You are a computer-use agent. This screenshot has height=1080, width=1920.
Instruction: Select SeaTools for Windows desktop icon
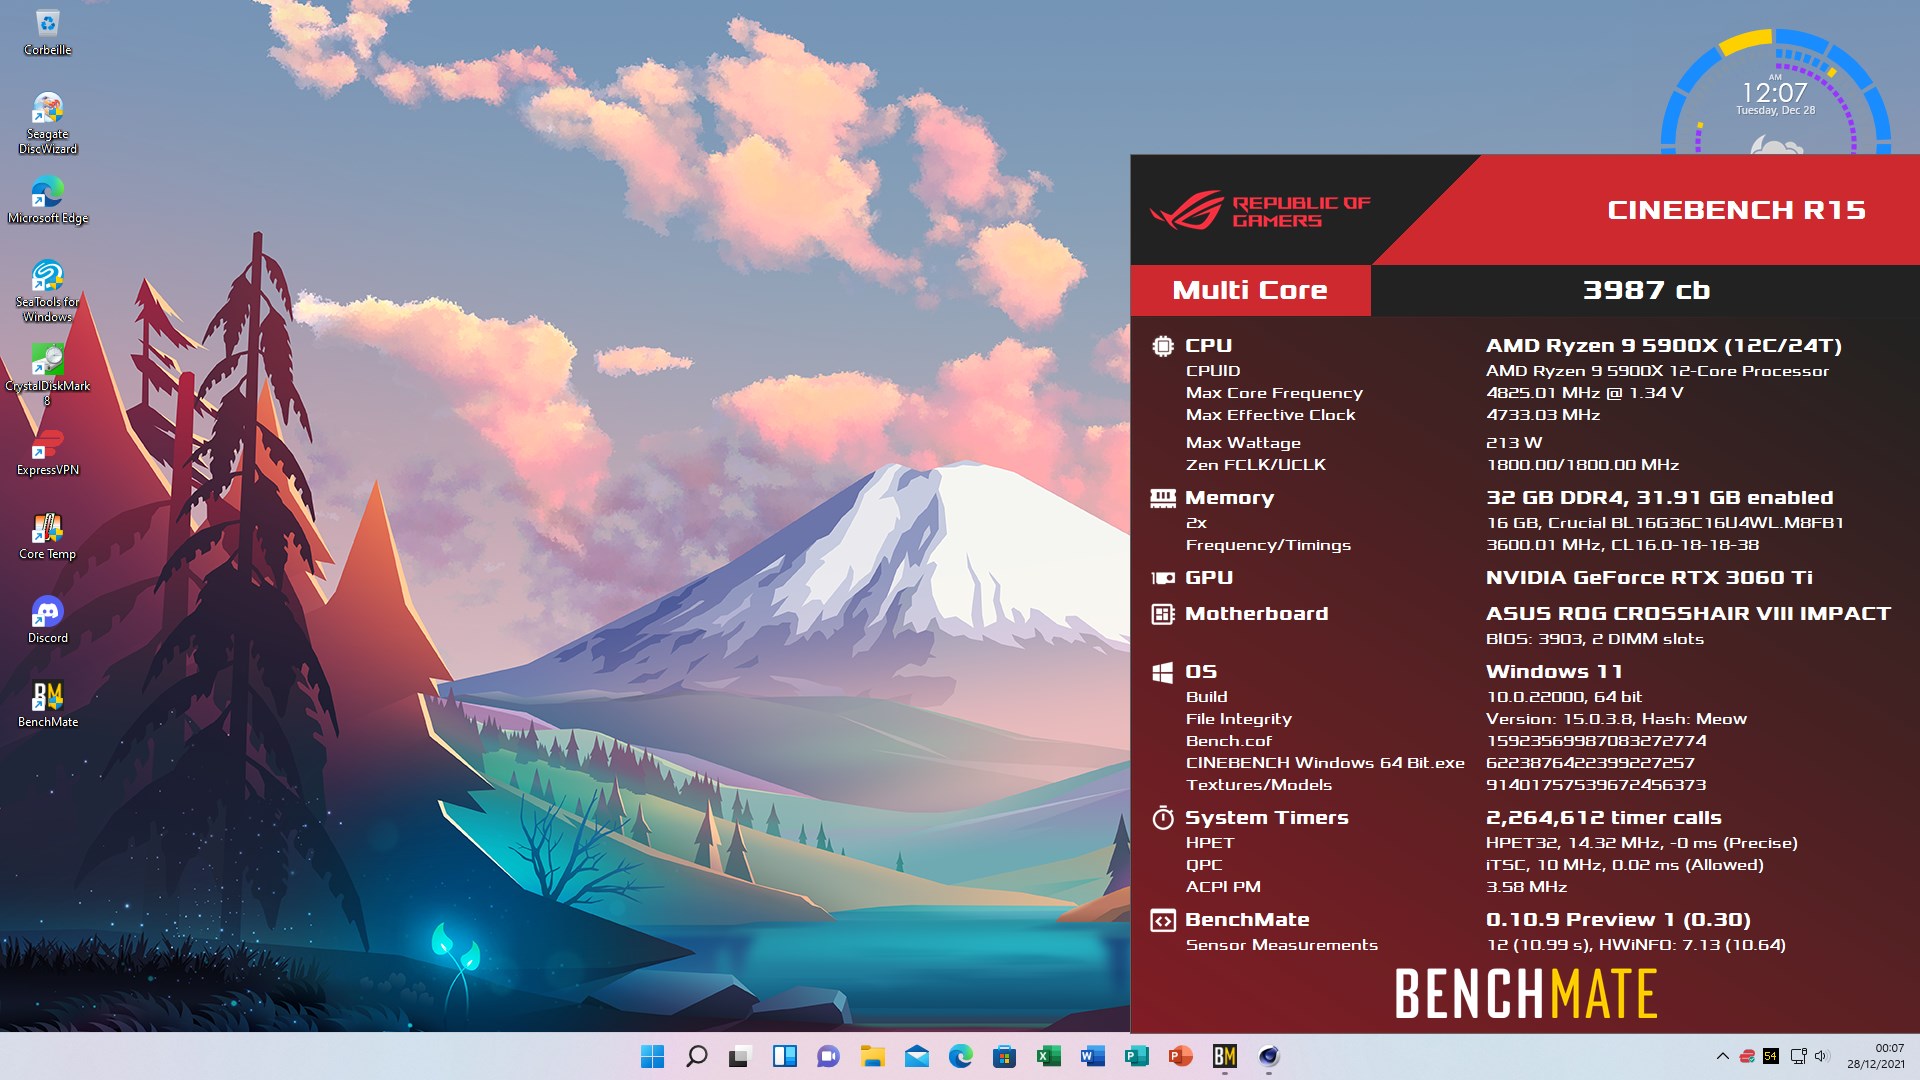[47, 291]
